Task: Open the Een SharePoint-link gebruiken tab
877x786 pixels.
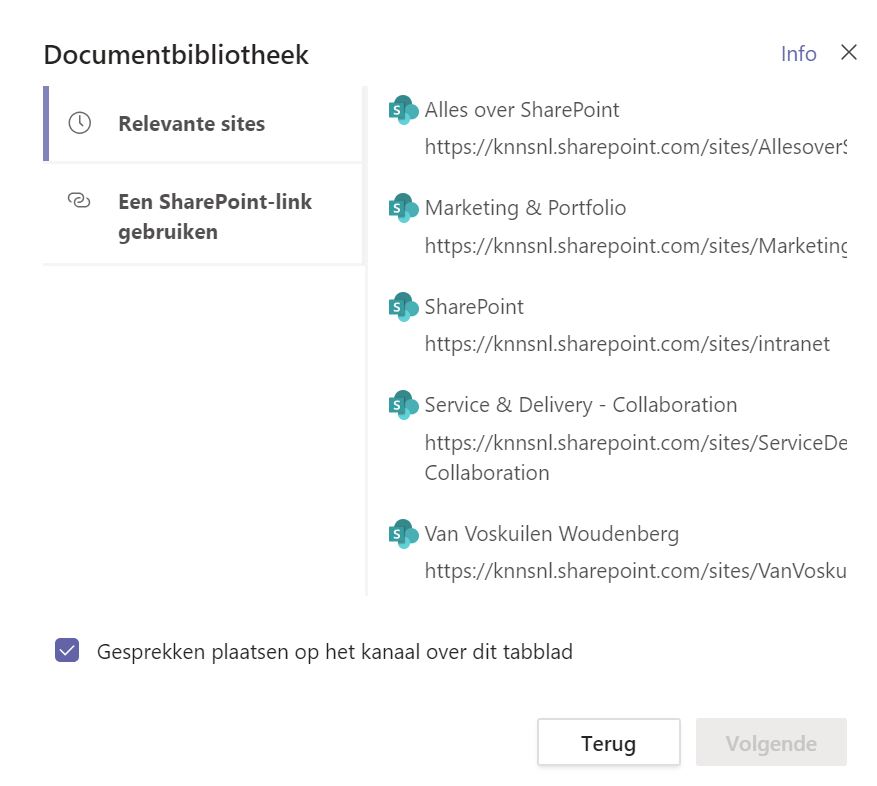Action: [202, 216]
